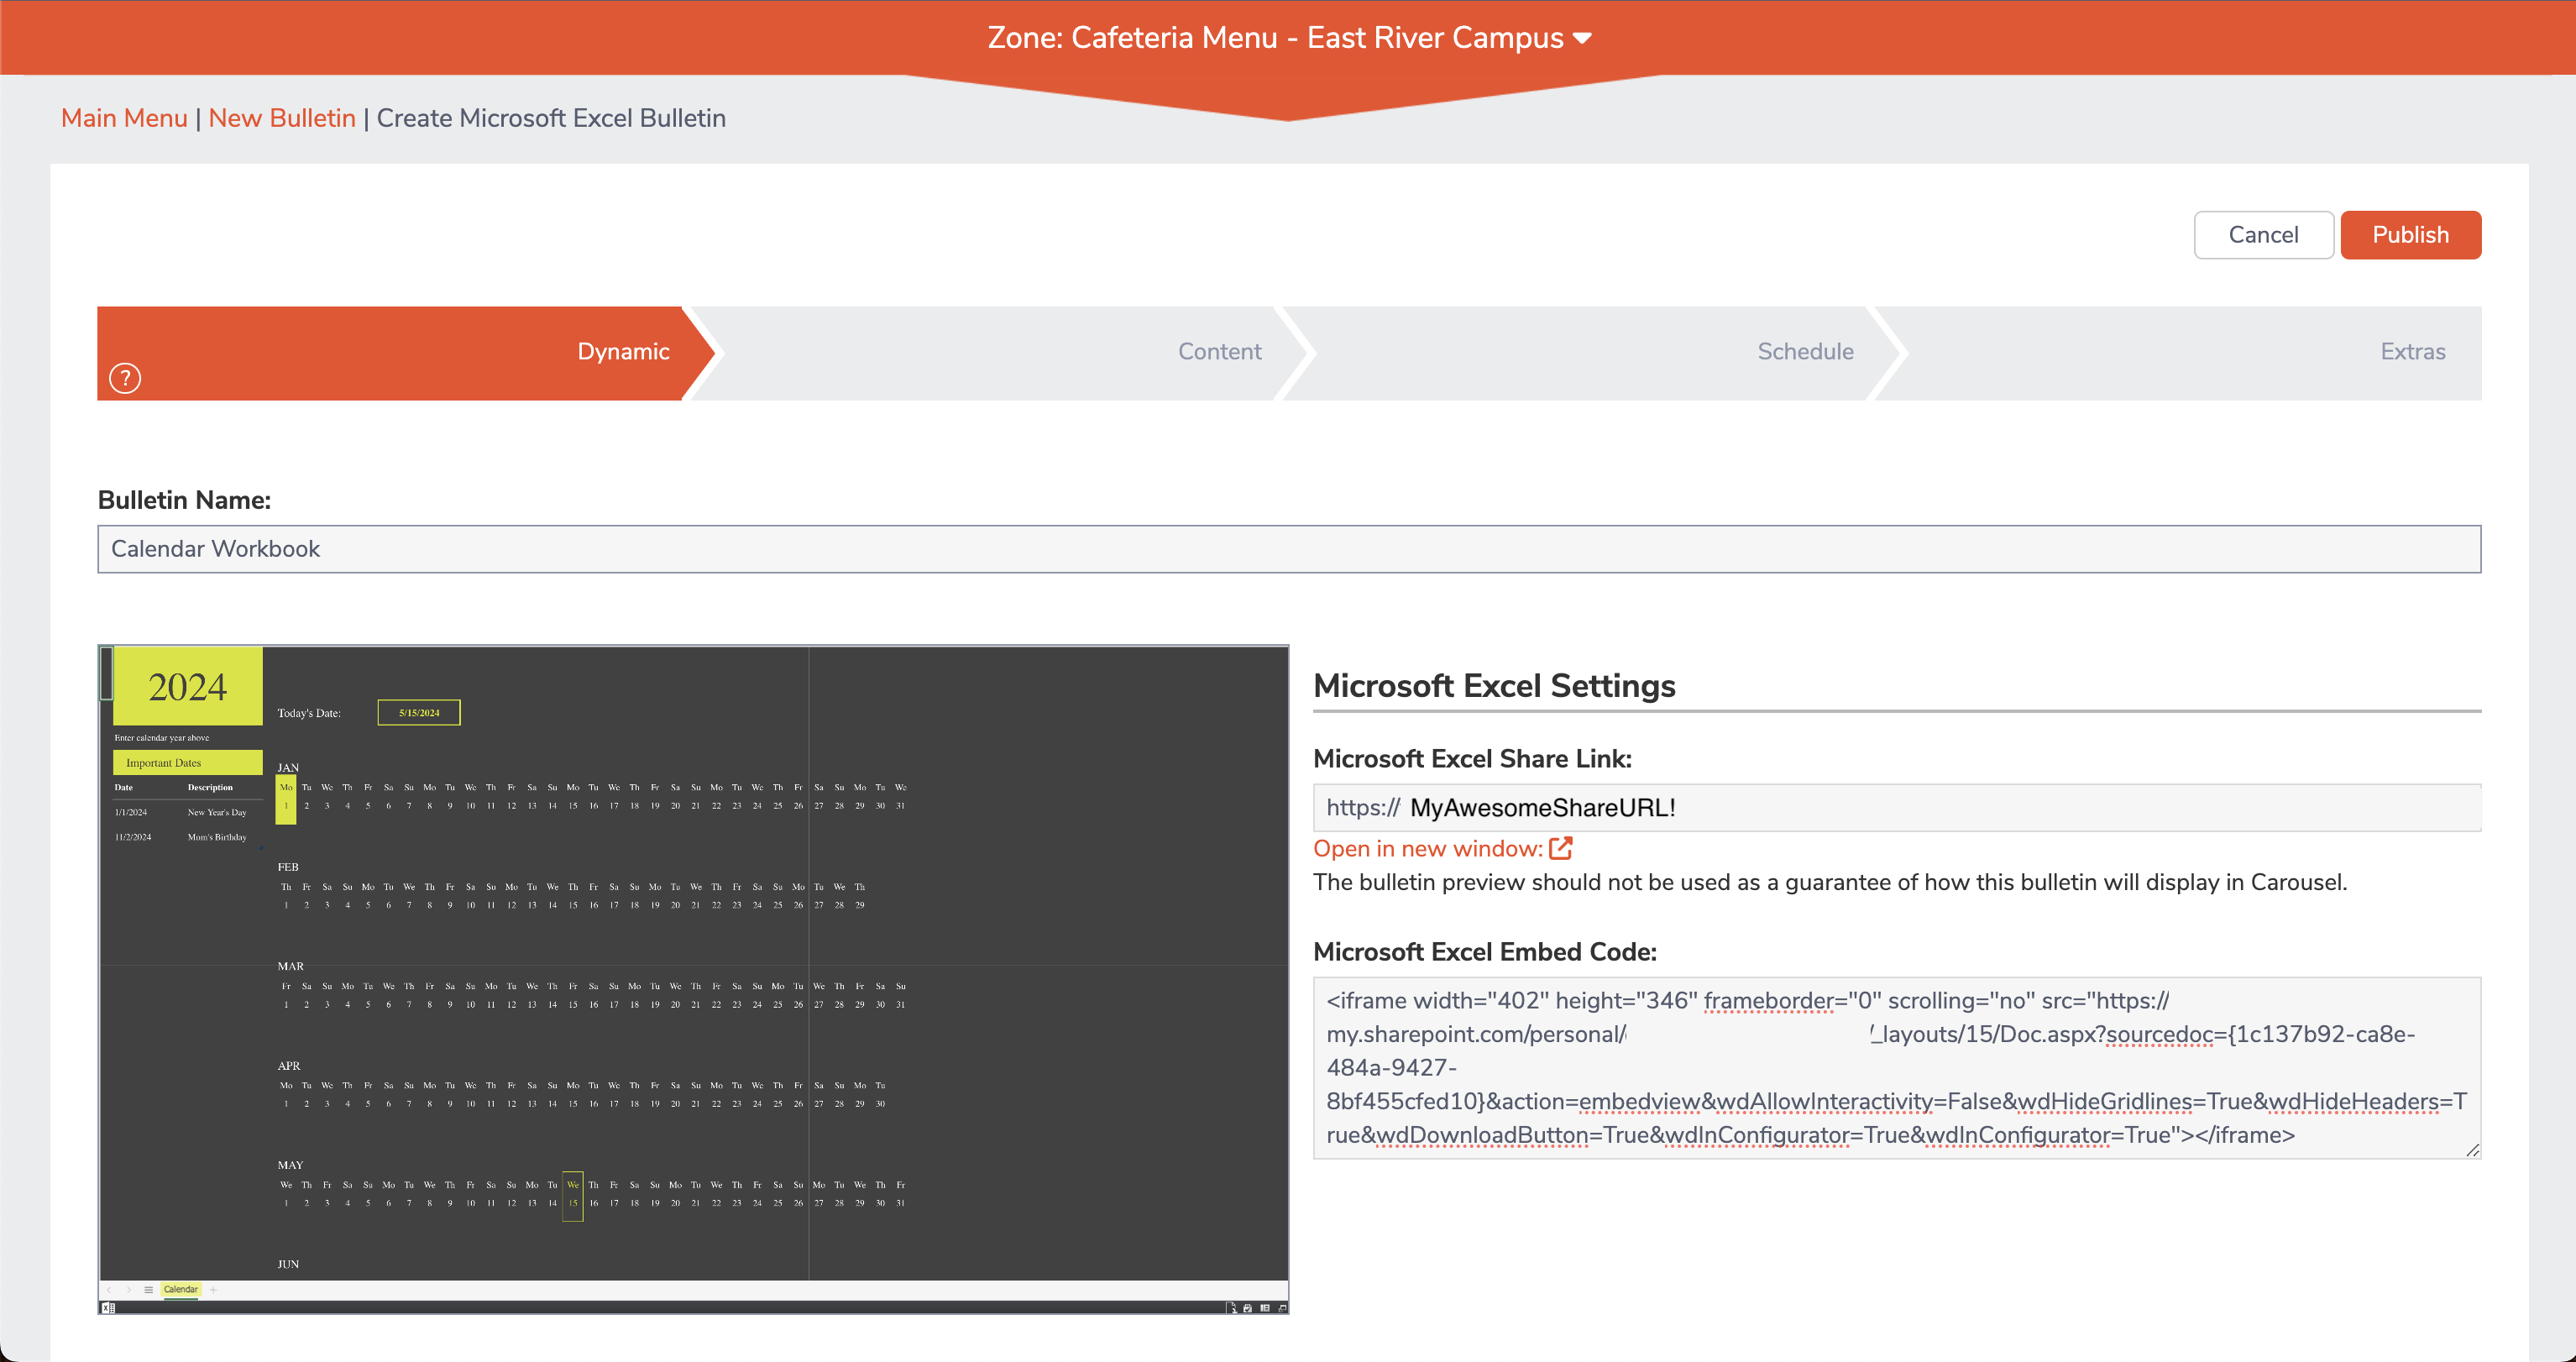Click the download icon in the workbook status bar

pyautogui.click(x=1232, y=1308)
